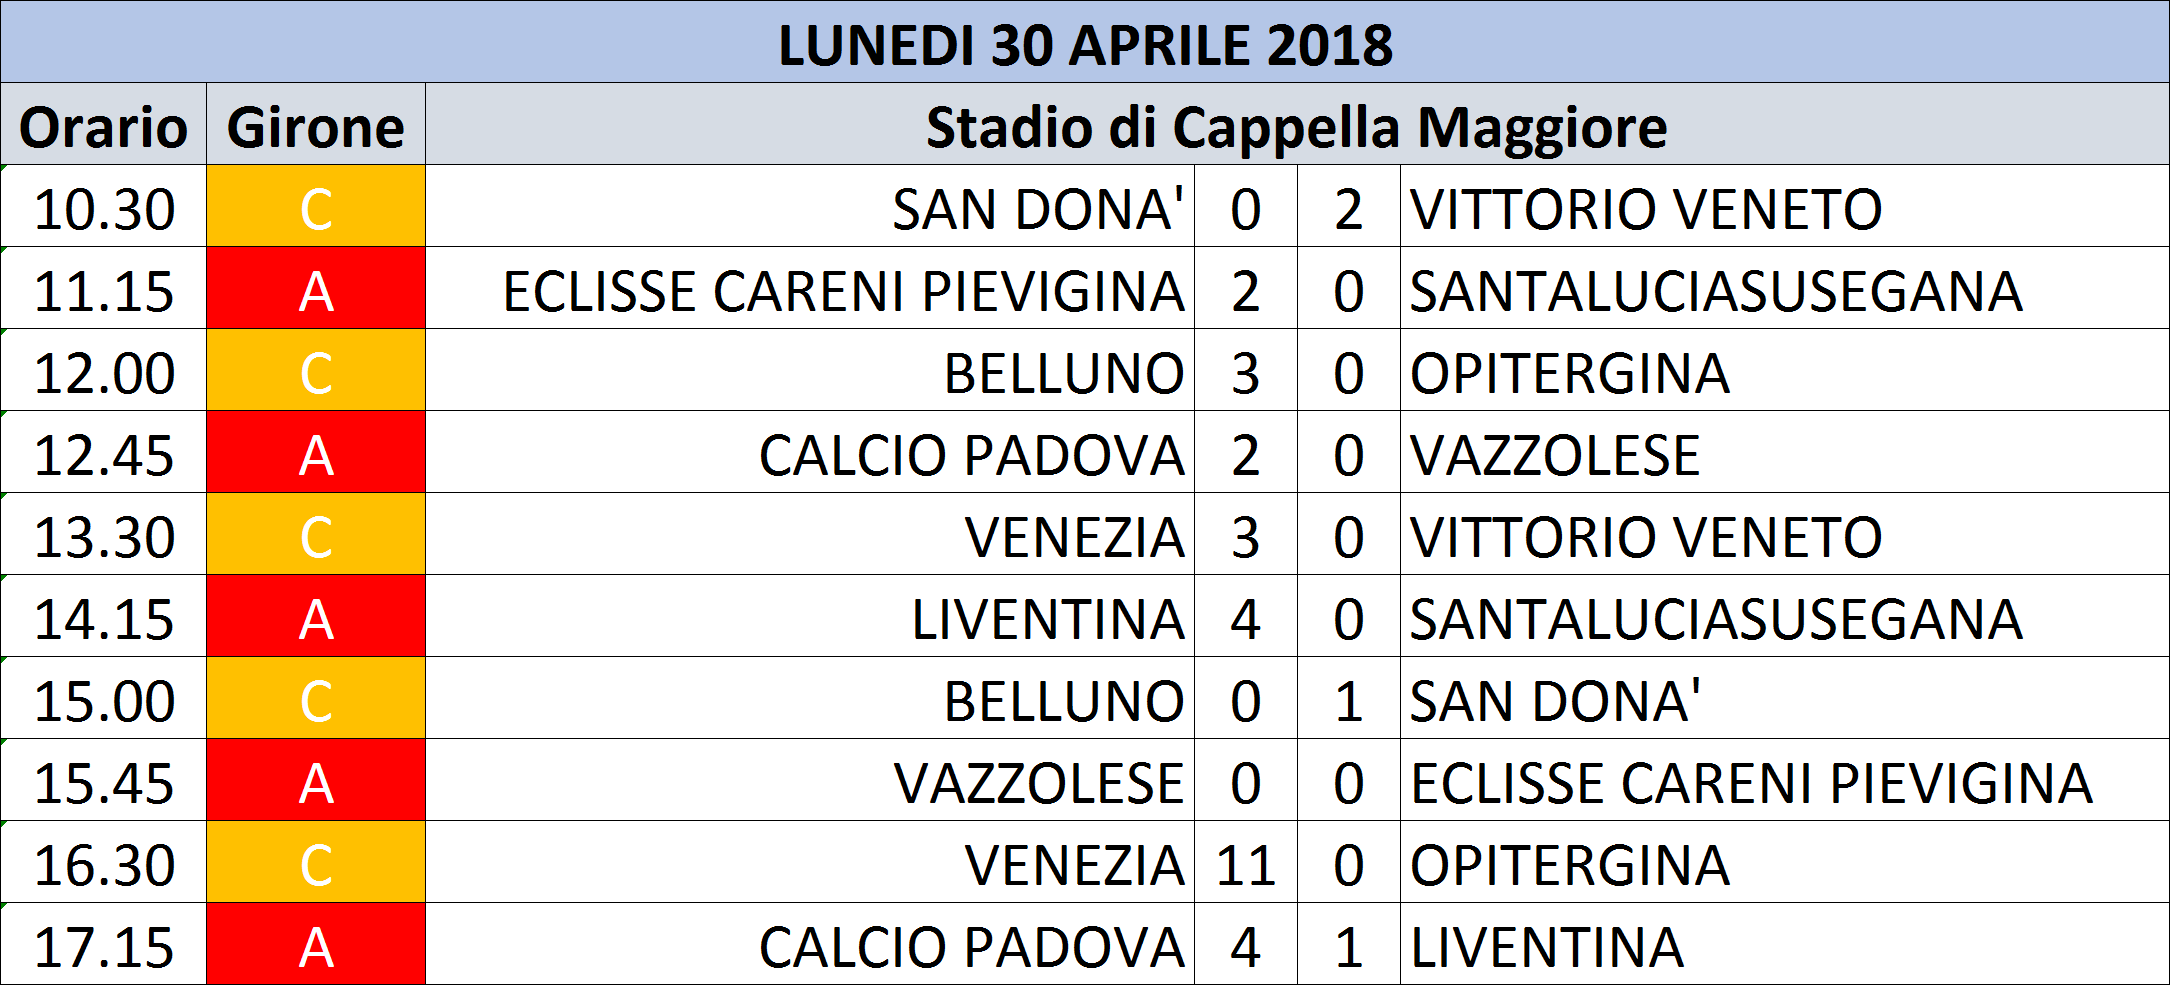The height and width of the screenshot is (986, 2171).
Task: Click the Girone column header
Action: click(x=316, y=124)
